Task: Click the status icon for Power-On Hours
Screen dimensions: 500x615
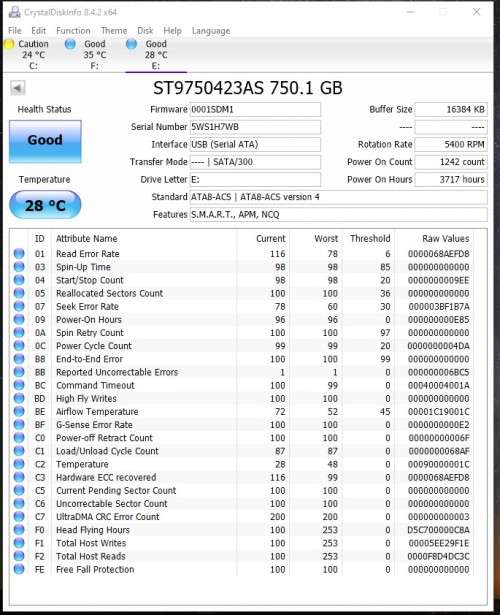Action: [x=19, y=319]
